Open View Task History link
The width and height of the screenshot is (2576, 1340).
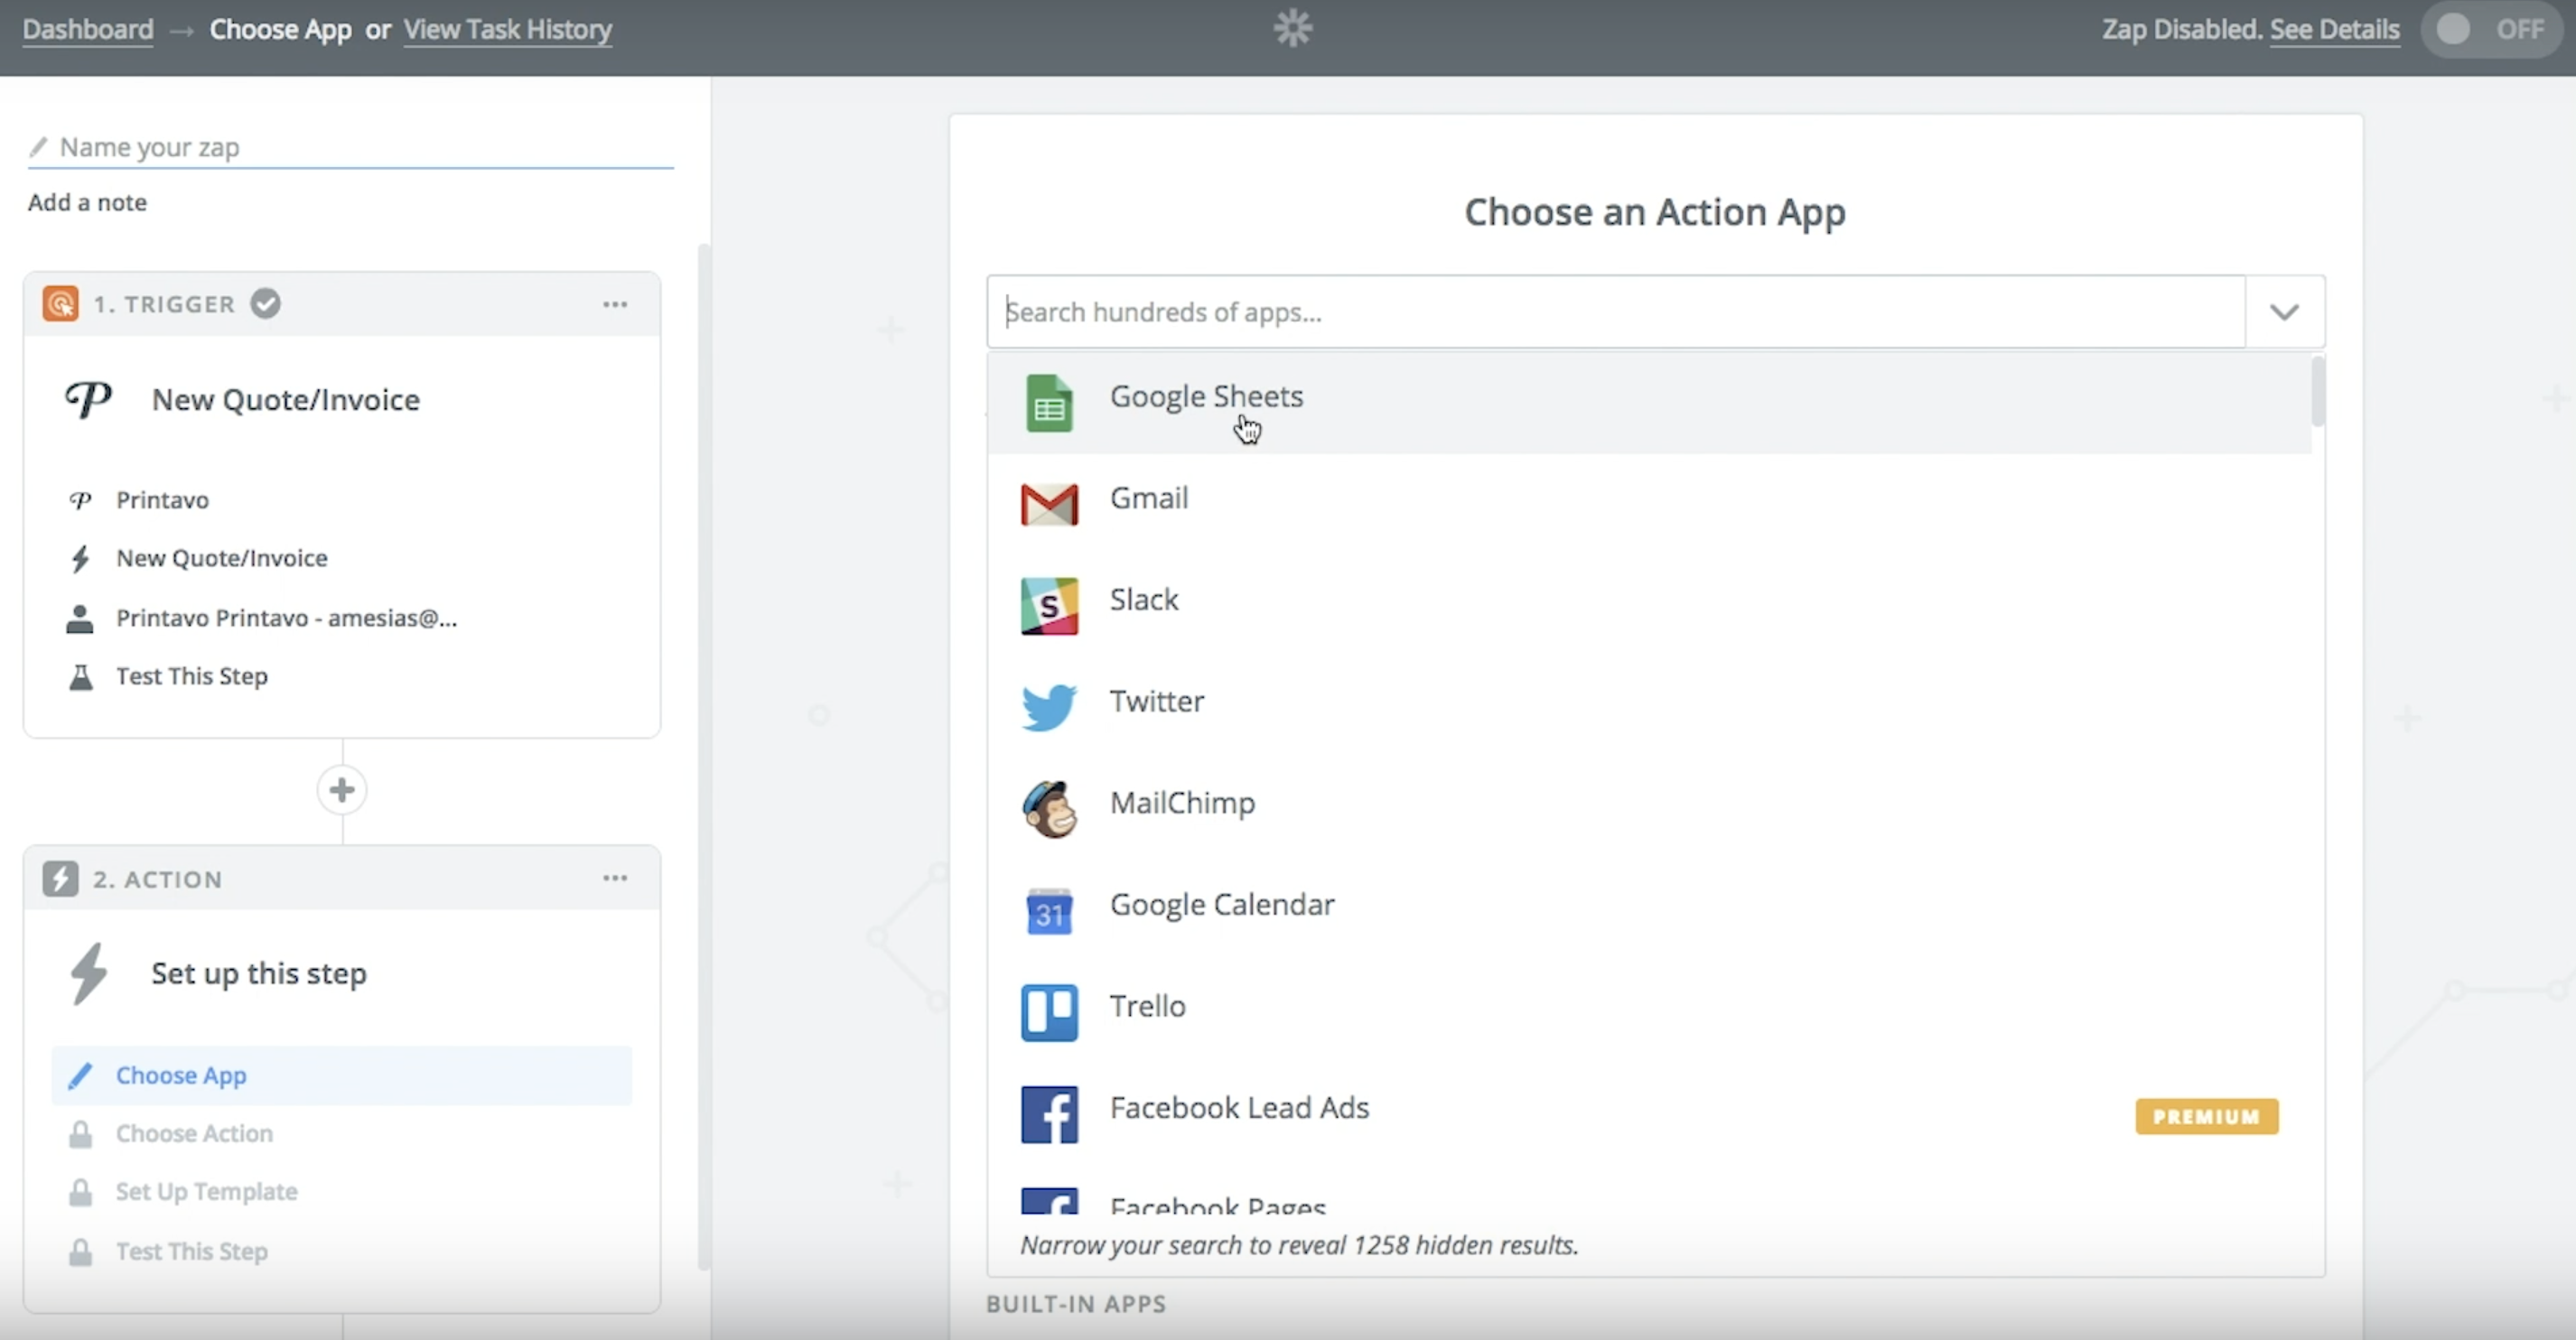[507, 29]
